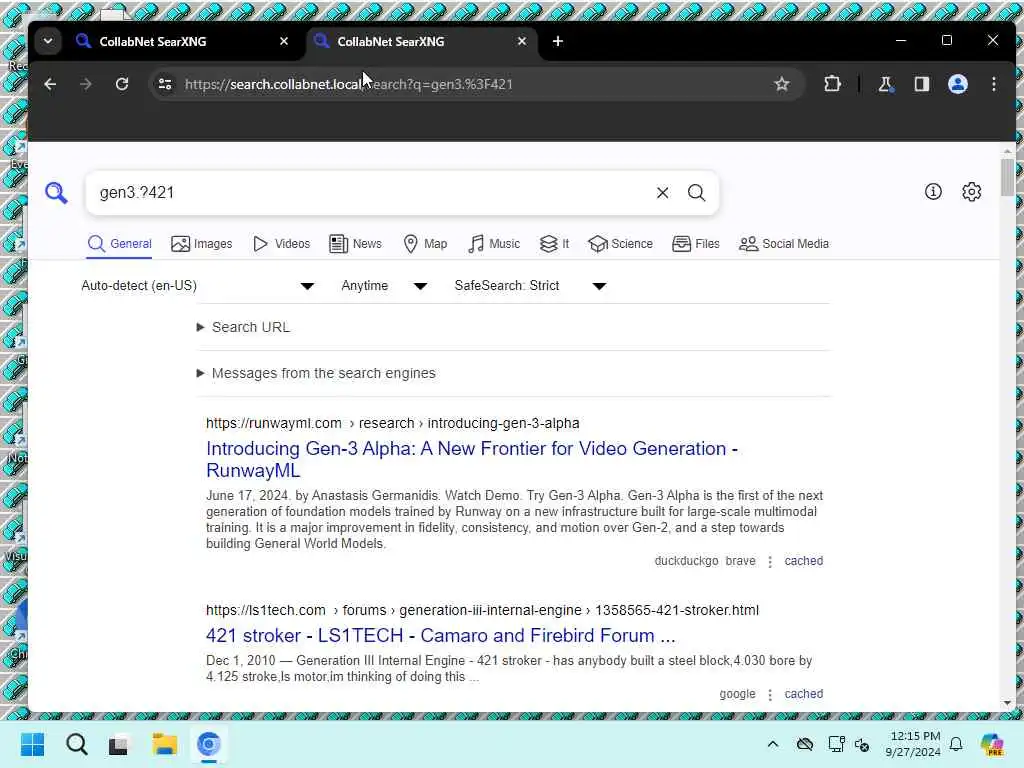This screenshot has height=768, width=1024.
Task: Switch to the News category
Action: pyautogui.click(x=355, y=244)
